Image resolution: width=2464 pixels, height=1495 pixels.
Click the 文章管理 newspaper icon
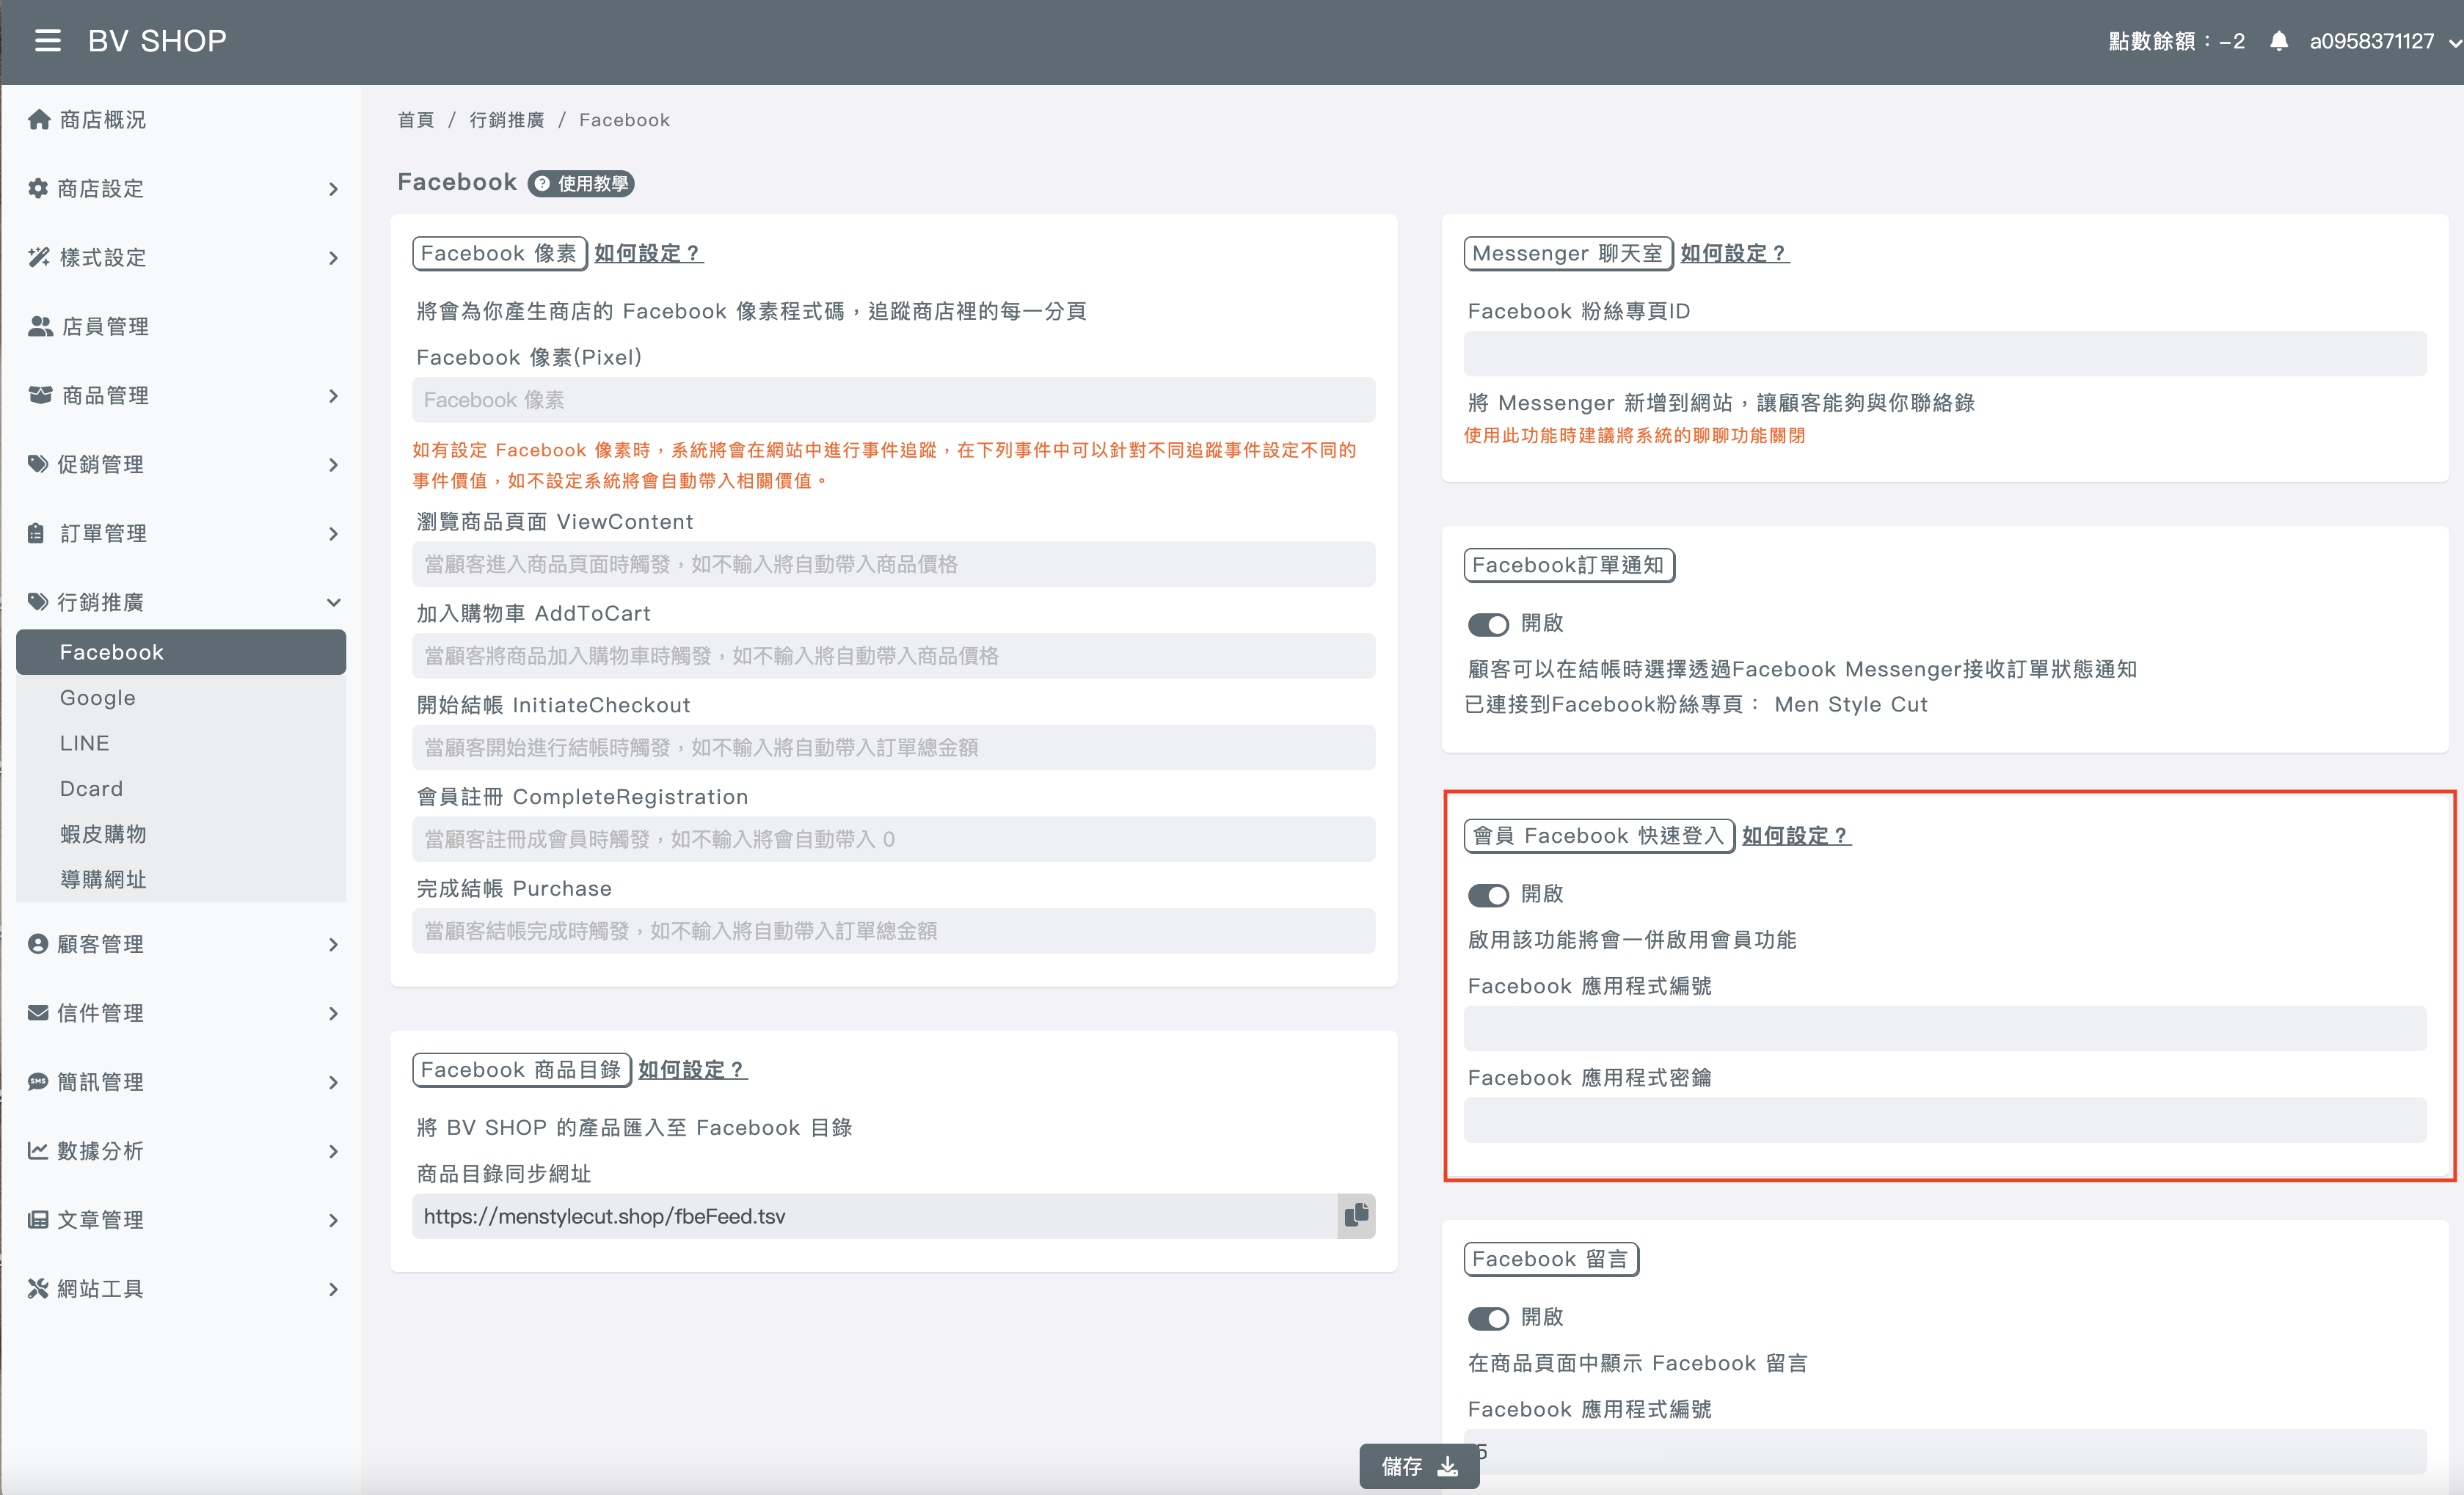tap(38, 1220)
